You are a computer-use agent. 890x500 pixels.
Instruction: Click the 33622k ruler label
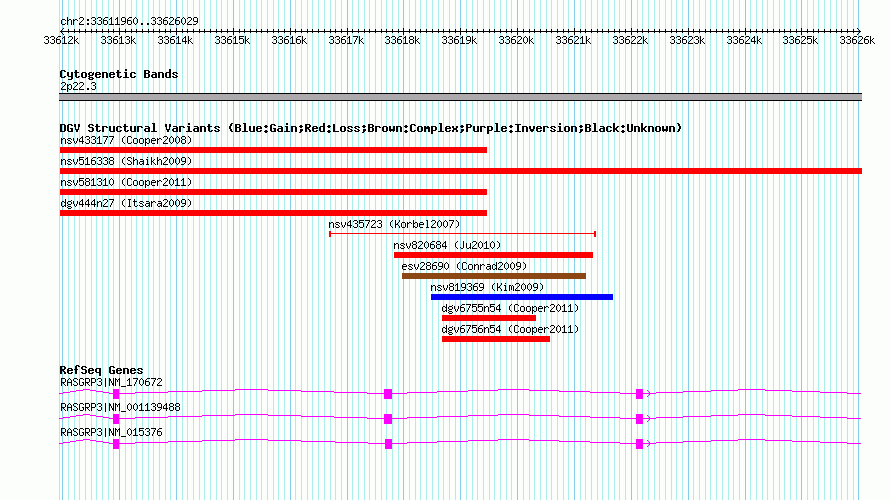(630, 40)
